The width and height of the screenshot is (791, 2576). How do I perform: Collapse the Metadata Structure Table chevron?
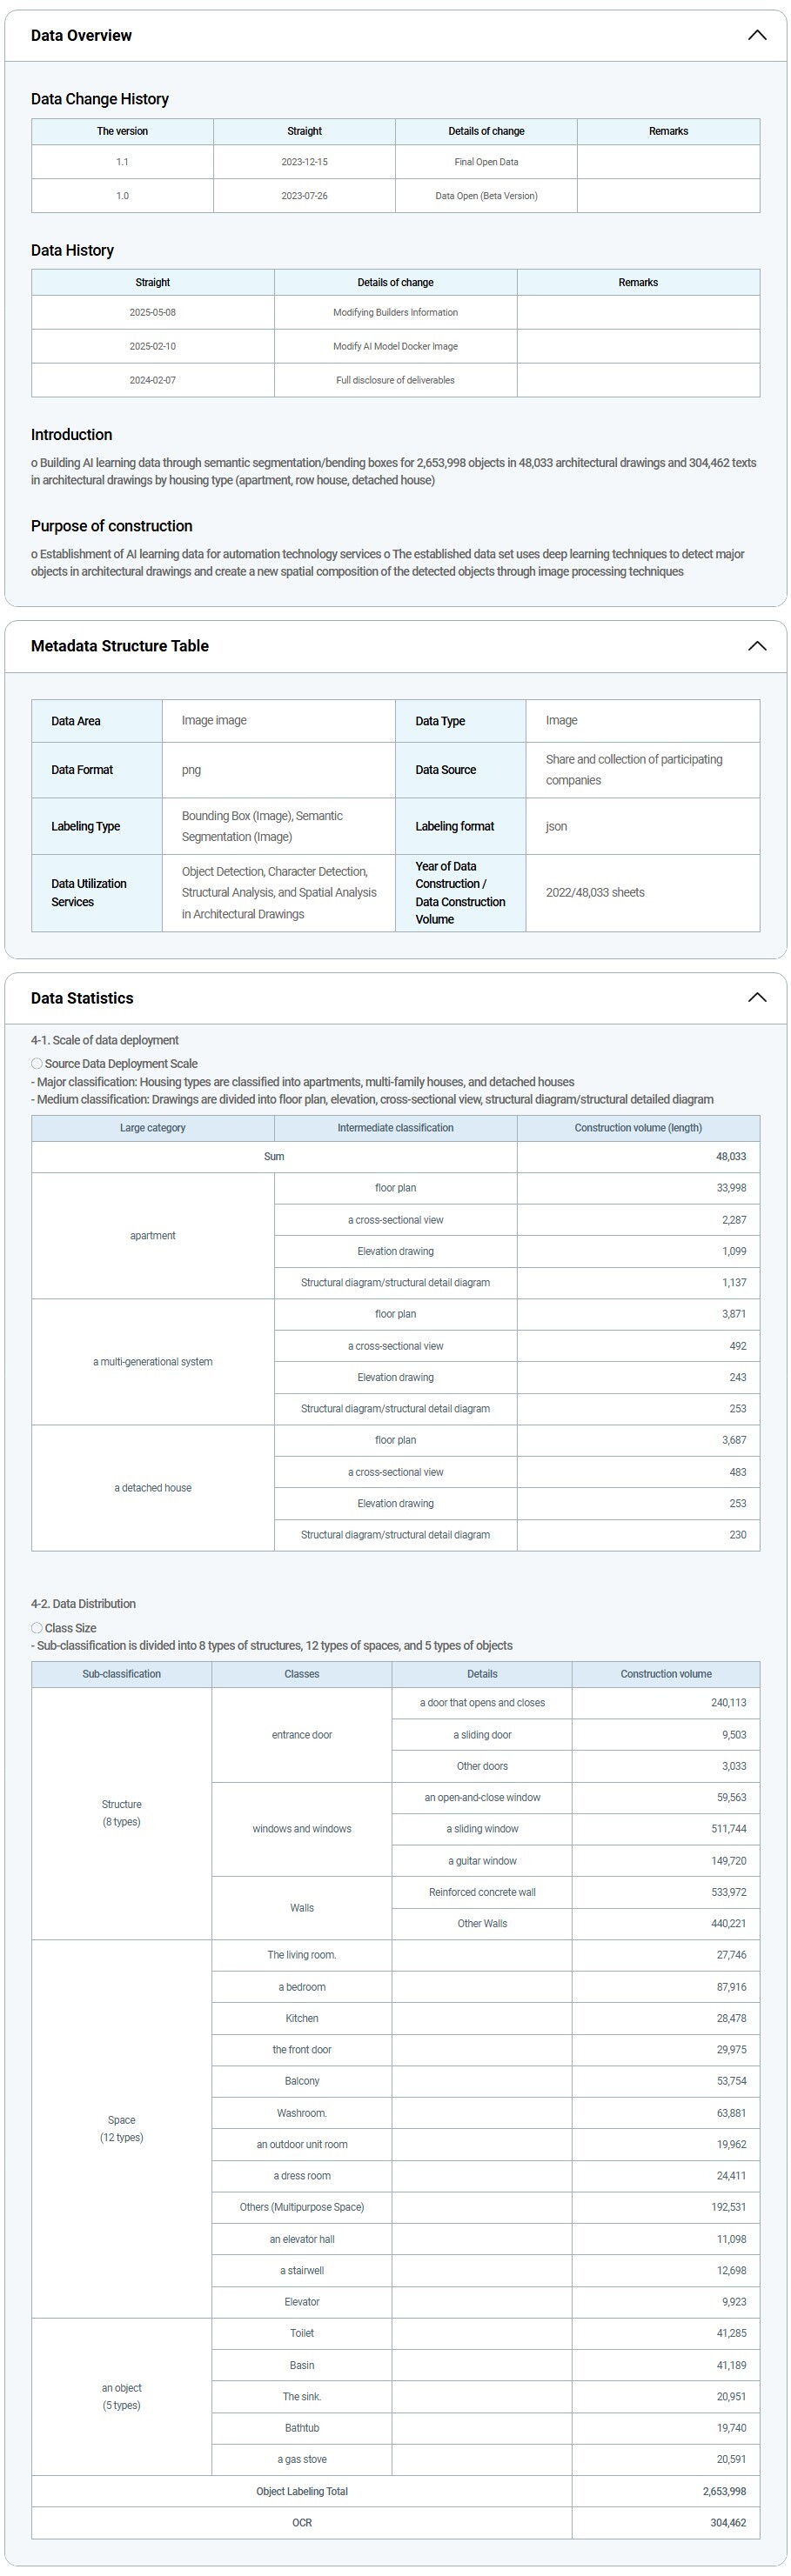click(x=757, y=646)
